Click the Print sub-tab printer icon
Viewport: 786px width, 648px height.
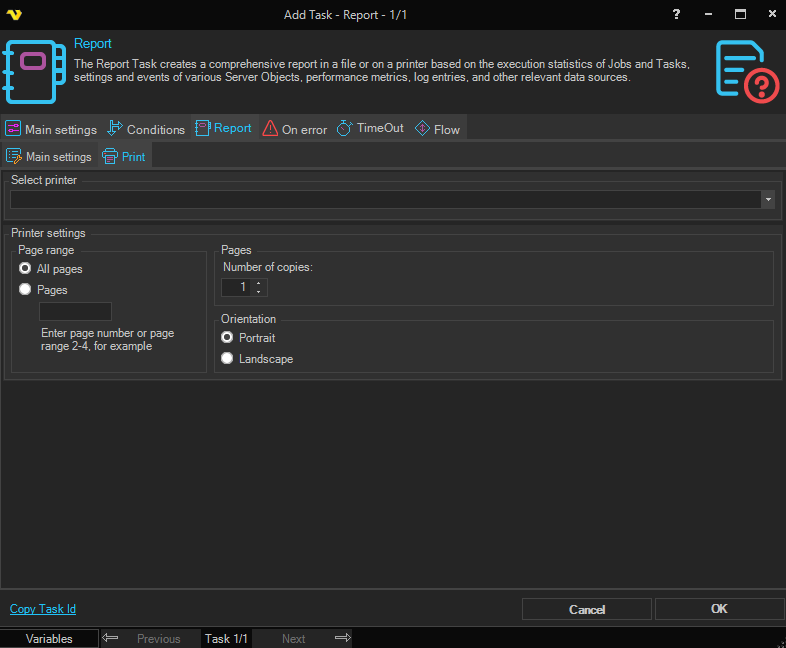click(110, 157)
